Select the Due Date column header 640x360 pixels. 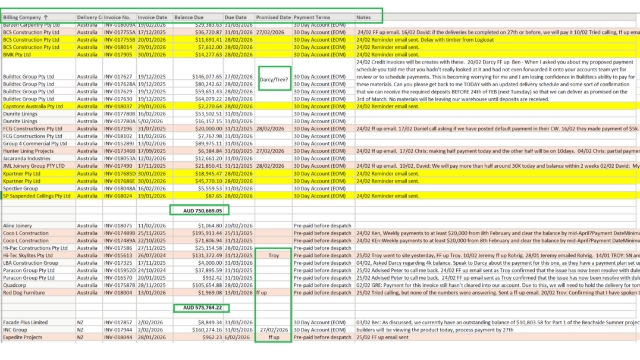point(239,18)
